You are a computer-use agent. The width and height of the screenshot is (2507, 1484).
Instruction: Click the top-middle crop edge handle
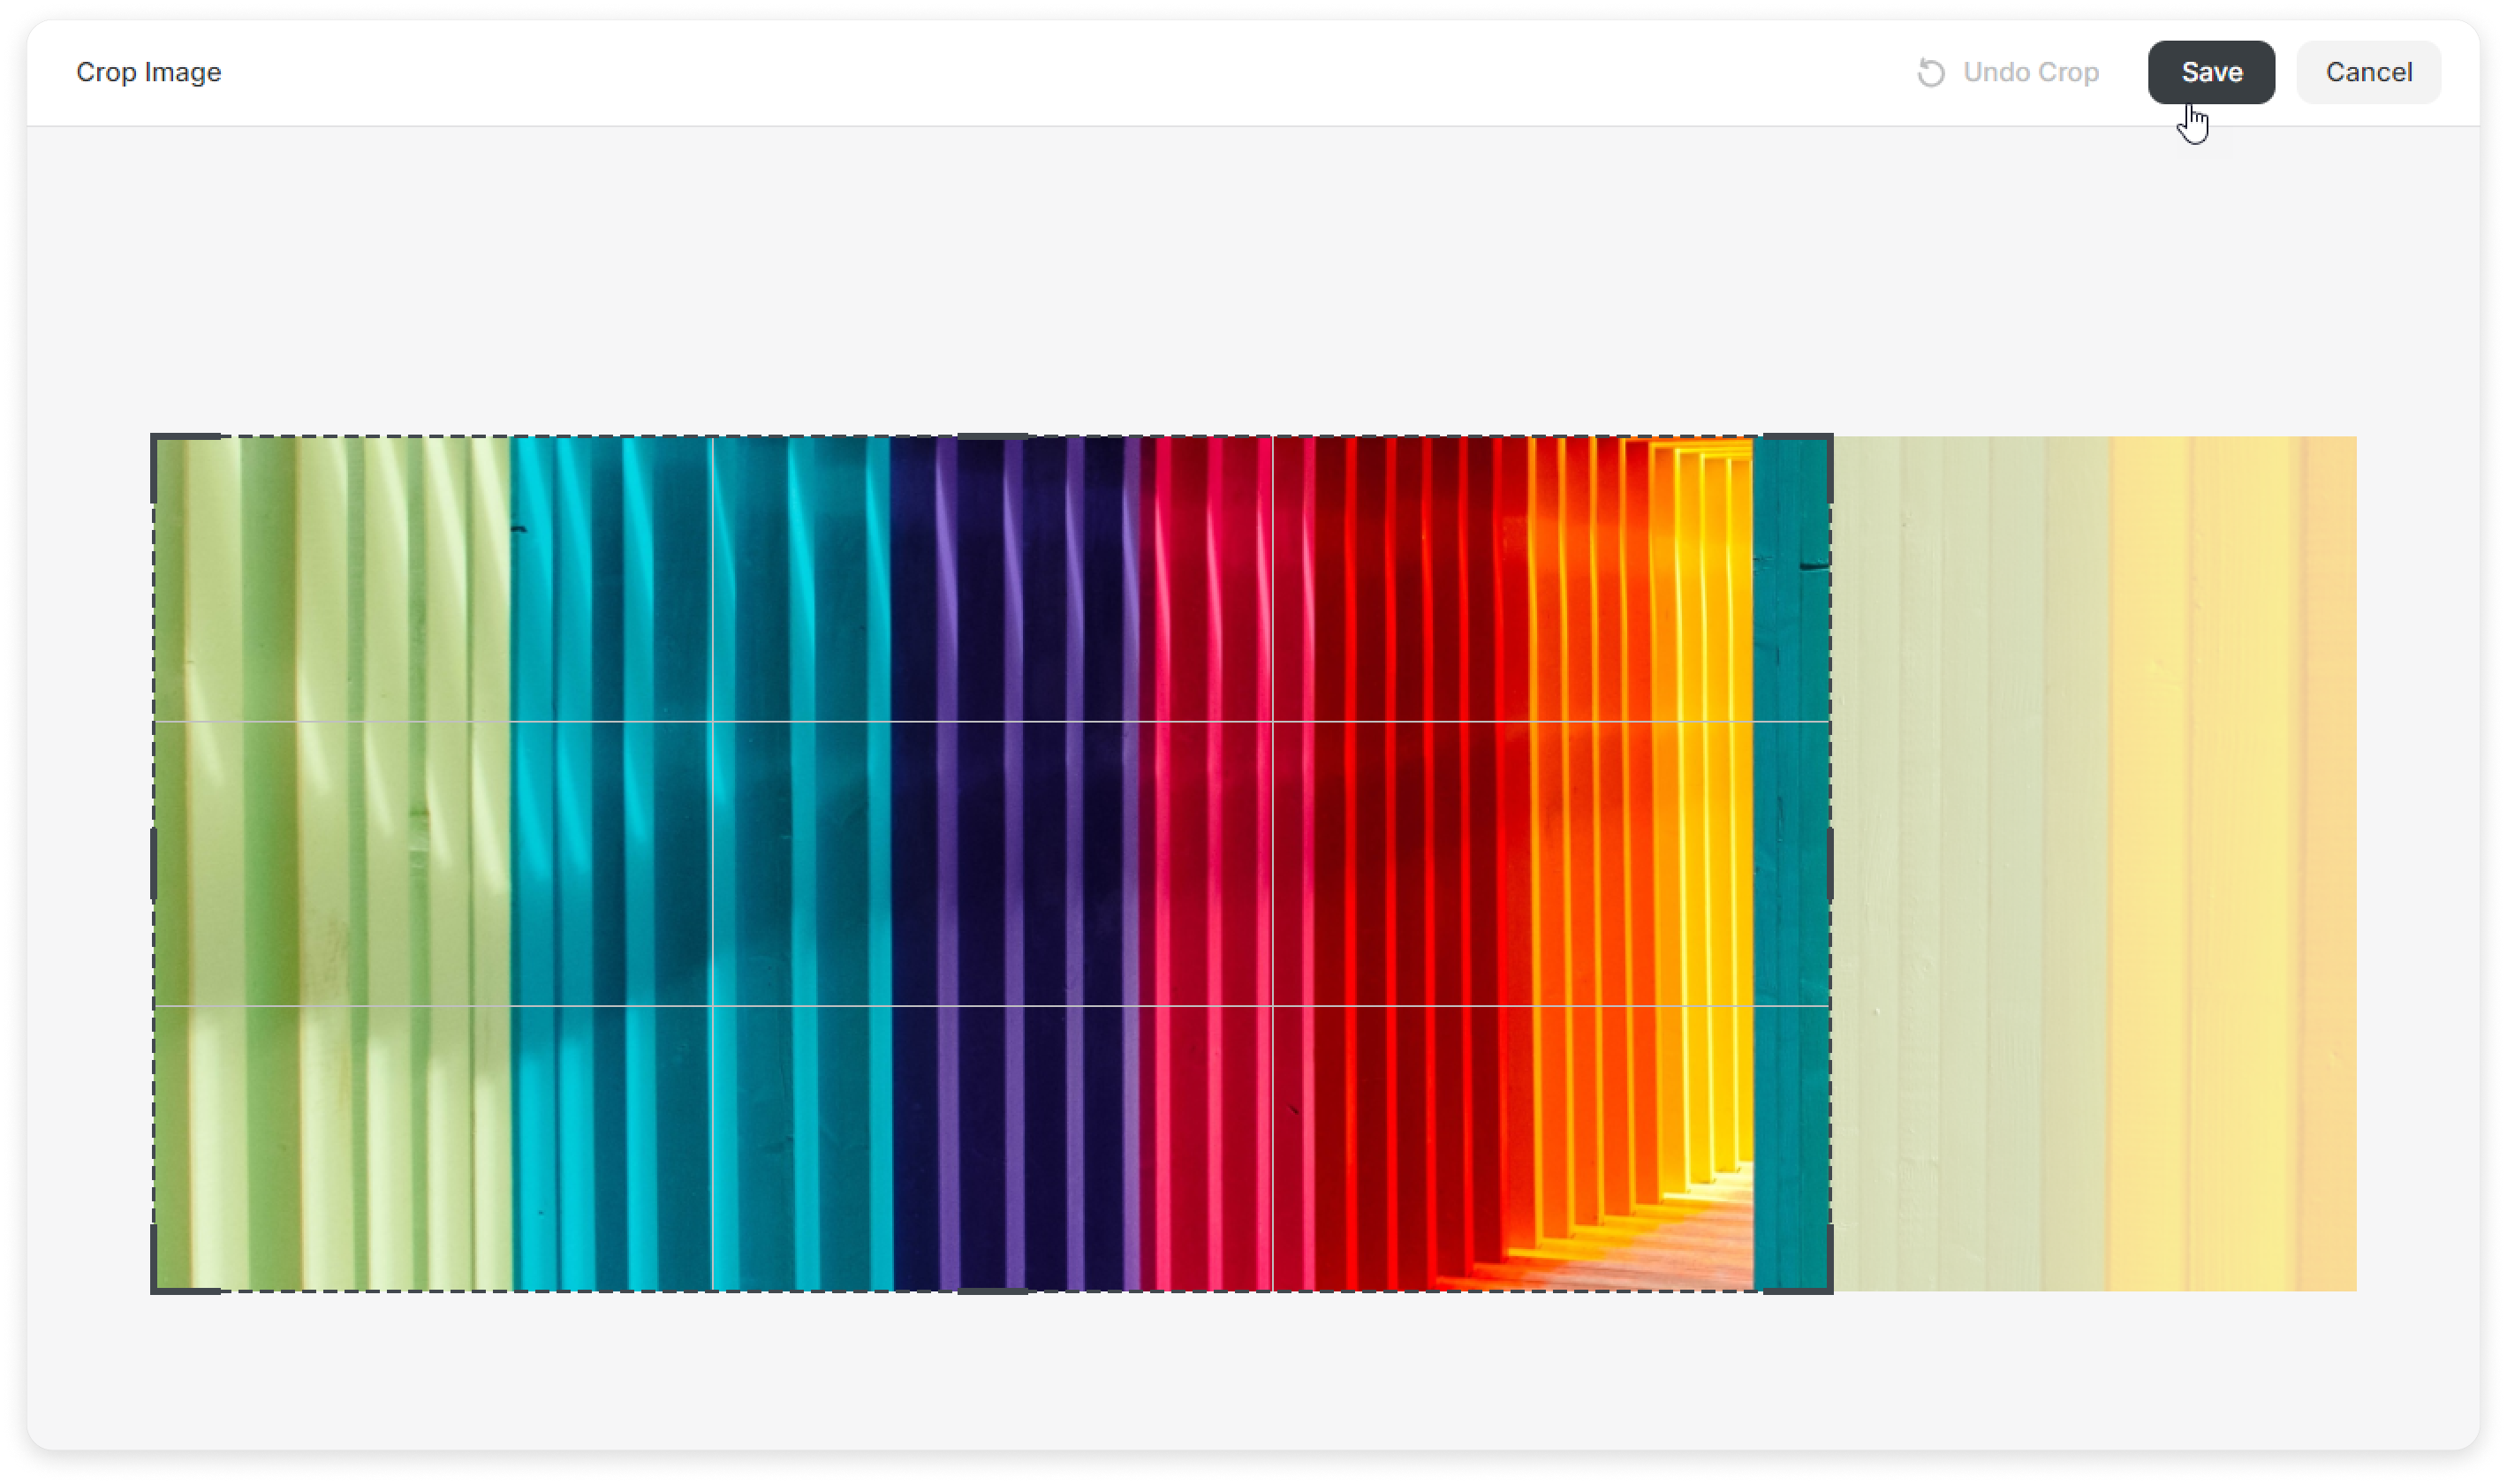(x=992, y=436)
